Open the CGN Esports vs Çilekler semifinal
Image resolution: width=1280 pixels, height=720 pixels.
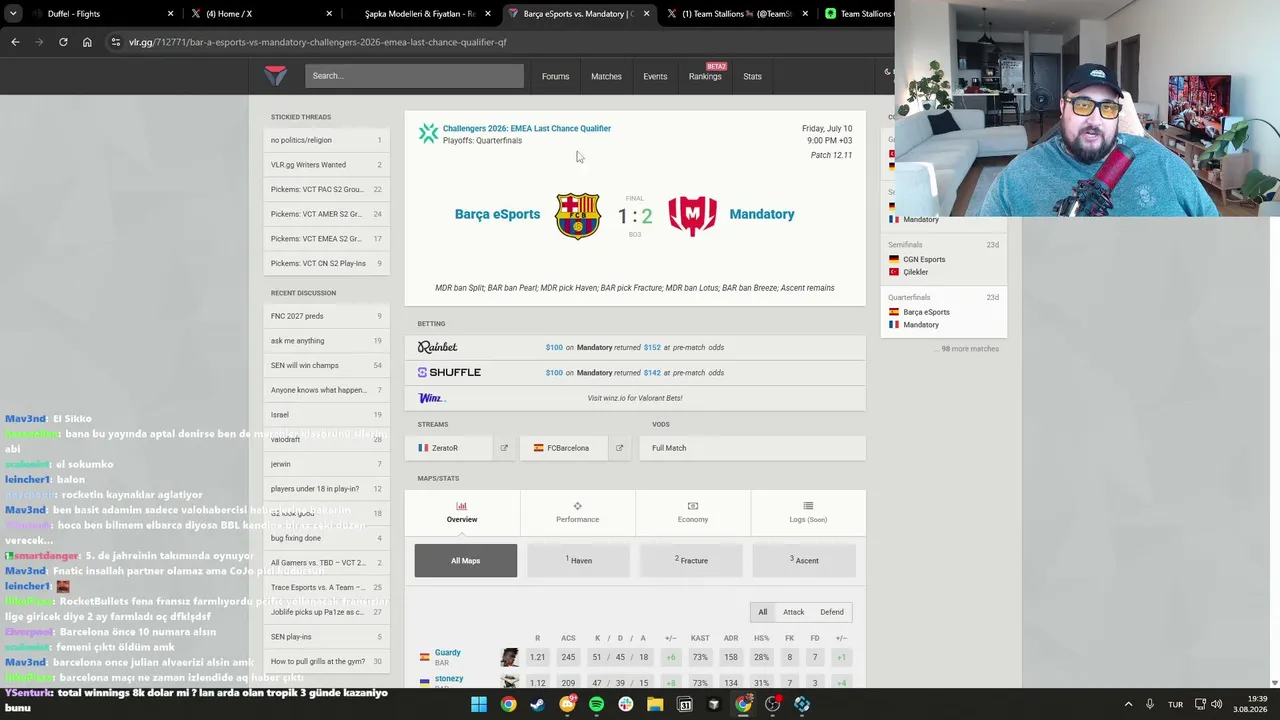point(943,258)
